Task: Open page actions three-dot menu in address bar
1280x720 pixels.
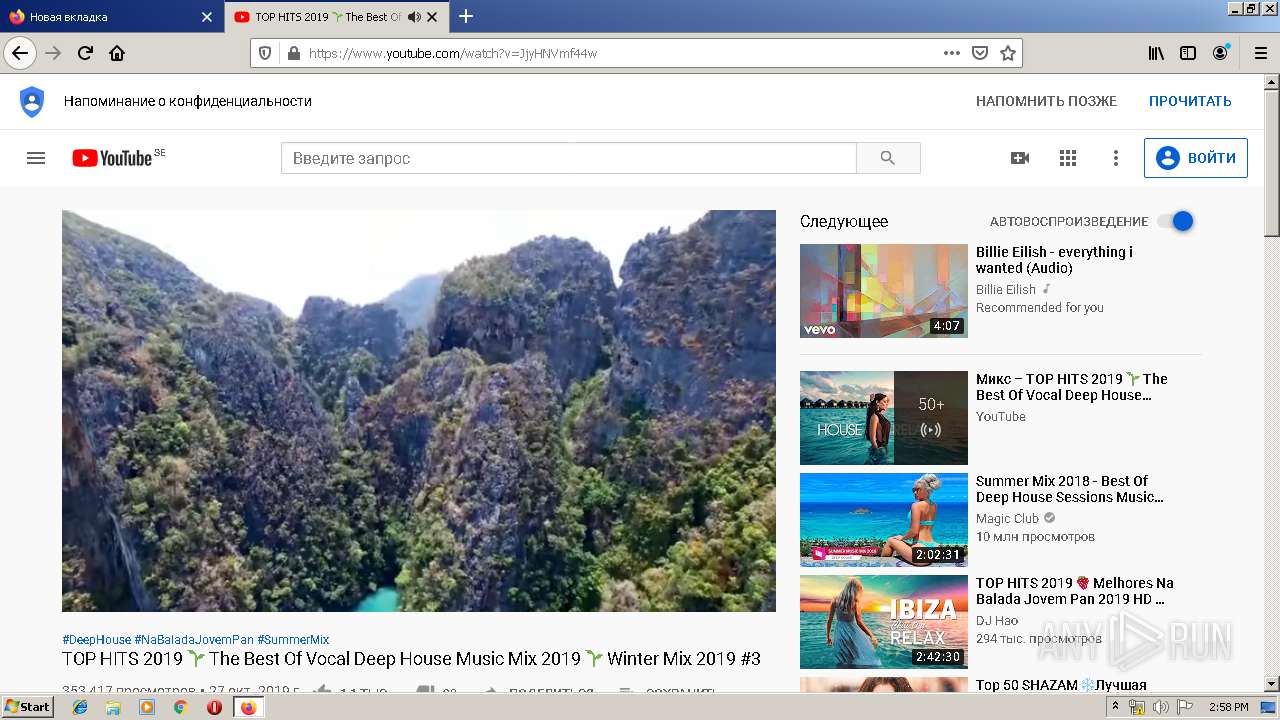Action: pyautogui.click(x=952, y=53)
